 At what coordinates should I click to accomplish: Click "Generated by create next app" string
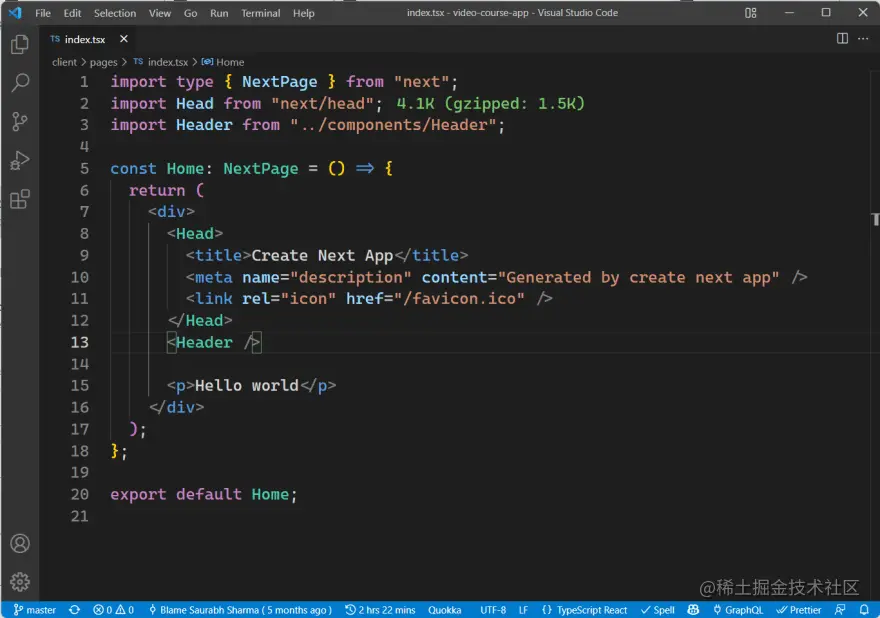[x=638, y=277]
